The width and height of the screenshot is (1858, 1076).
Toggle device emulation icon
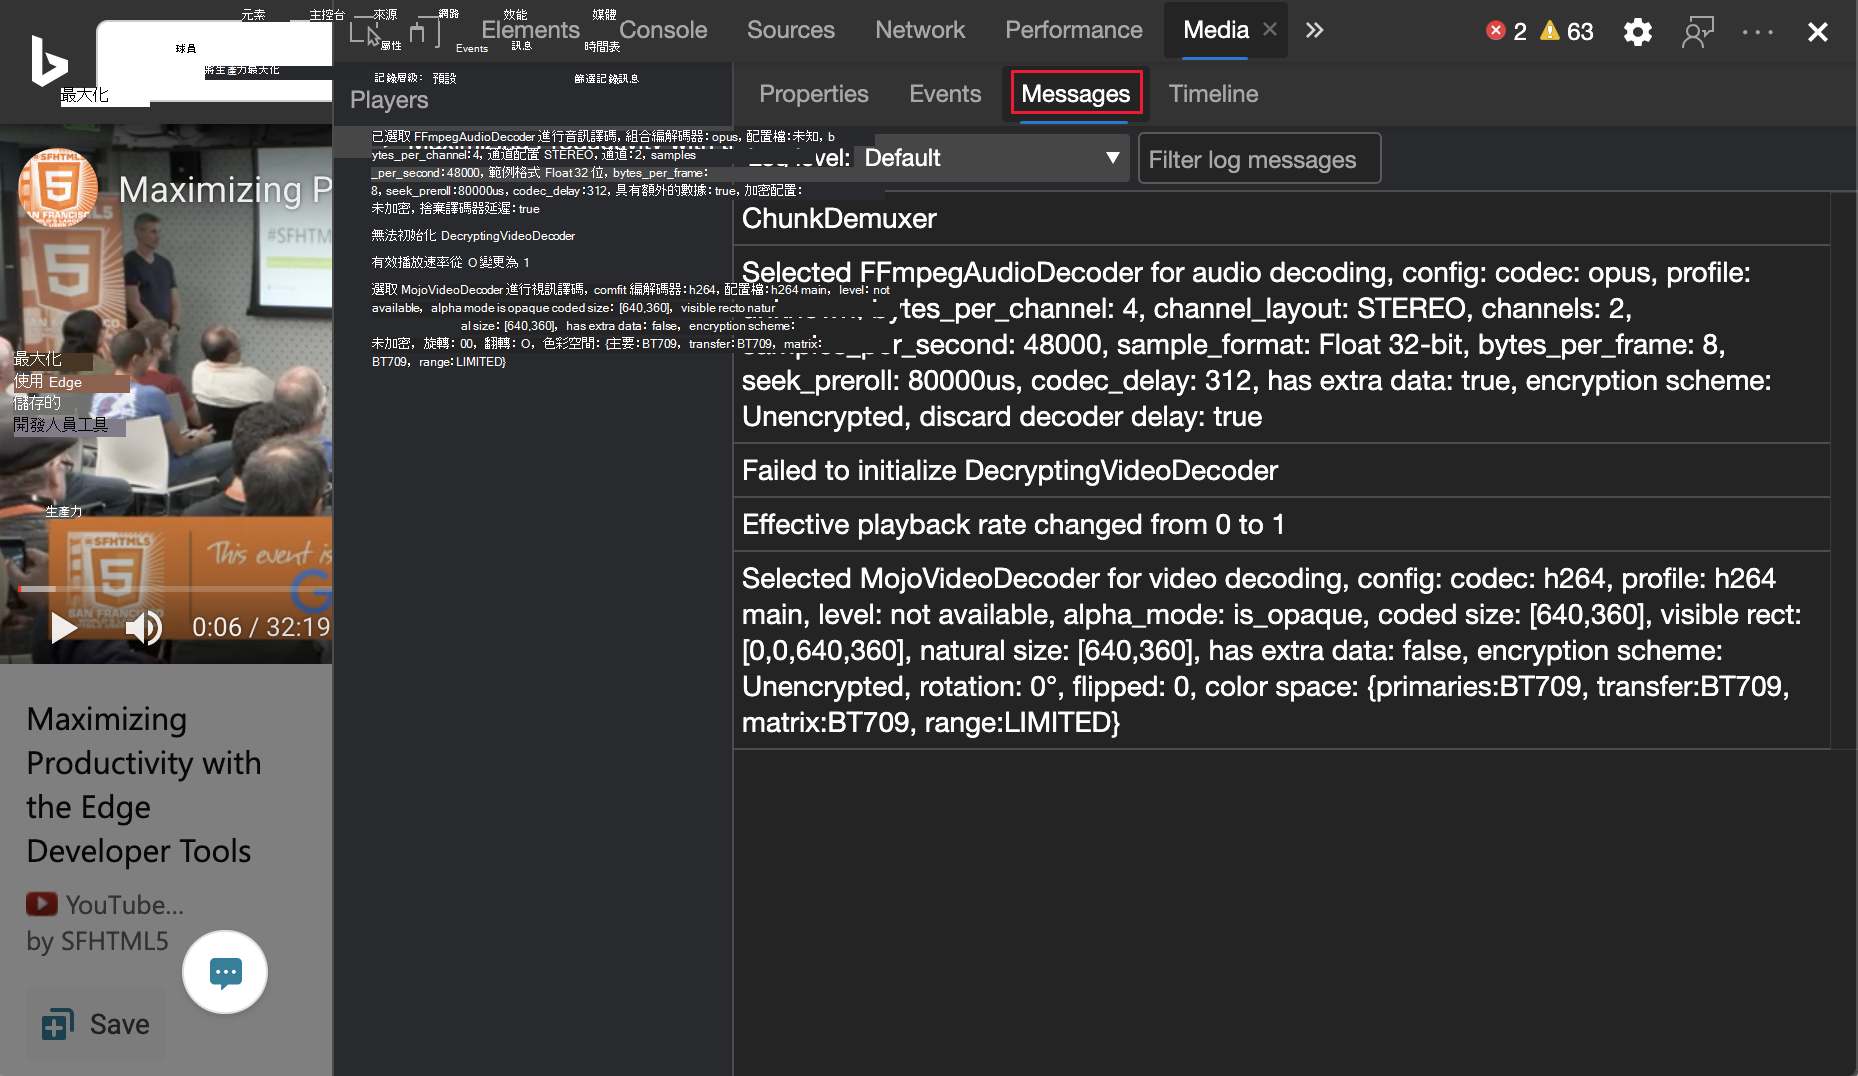coord(424,32)
